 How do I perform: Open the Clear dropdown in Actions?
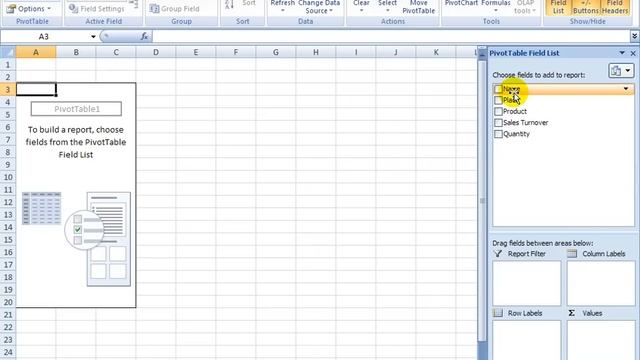(361, 7)
